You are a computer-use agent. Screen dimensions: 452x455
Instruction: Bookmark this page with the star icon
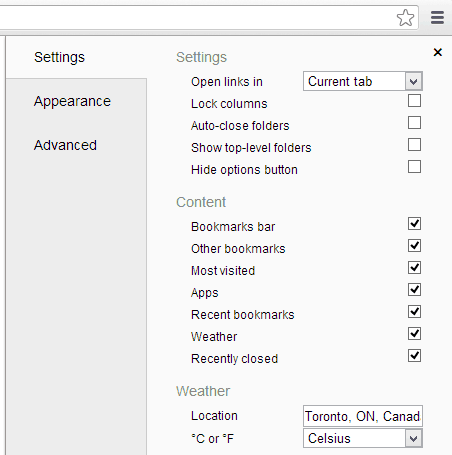coord(405,18)
